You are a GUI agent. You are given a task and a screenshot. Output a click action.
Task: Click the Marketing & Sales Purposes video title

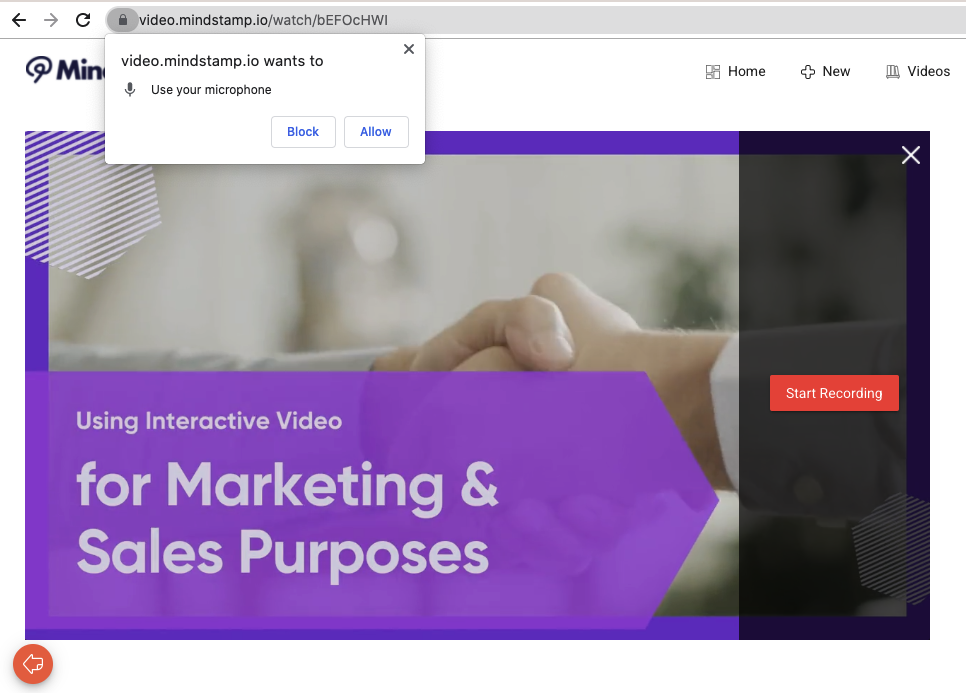(286, 518)
